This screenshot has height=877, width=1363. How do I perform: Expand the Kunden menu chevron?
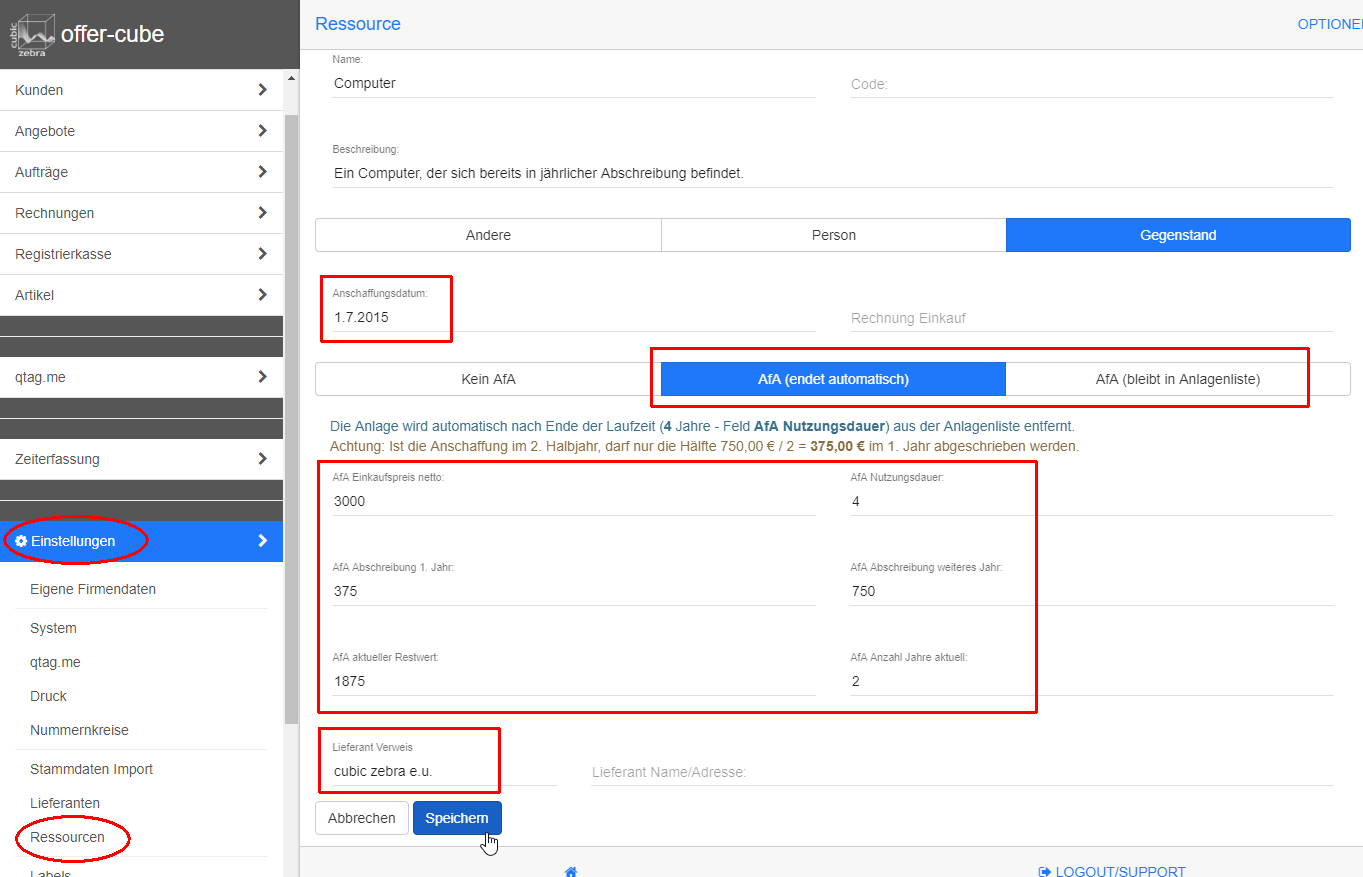[x=262, y=90]
